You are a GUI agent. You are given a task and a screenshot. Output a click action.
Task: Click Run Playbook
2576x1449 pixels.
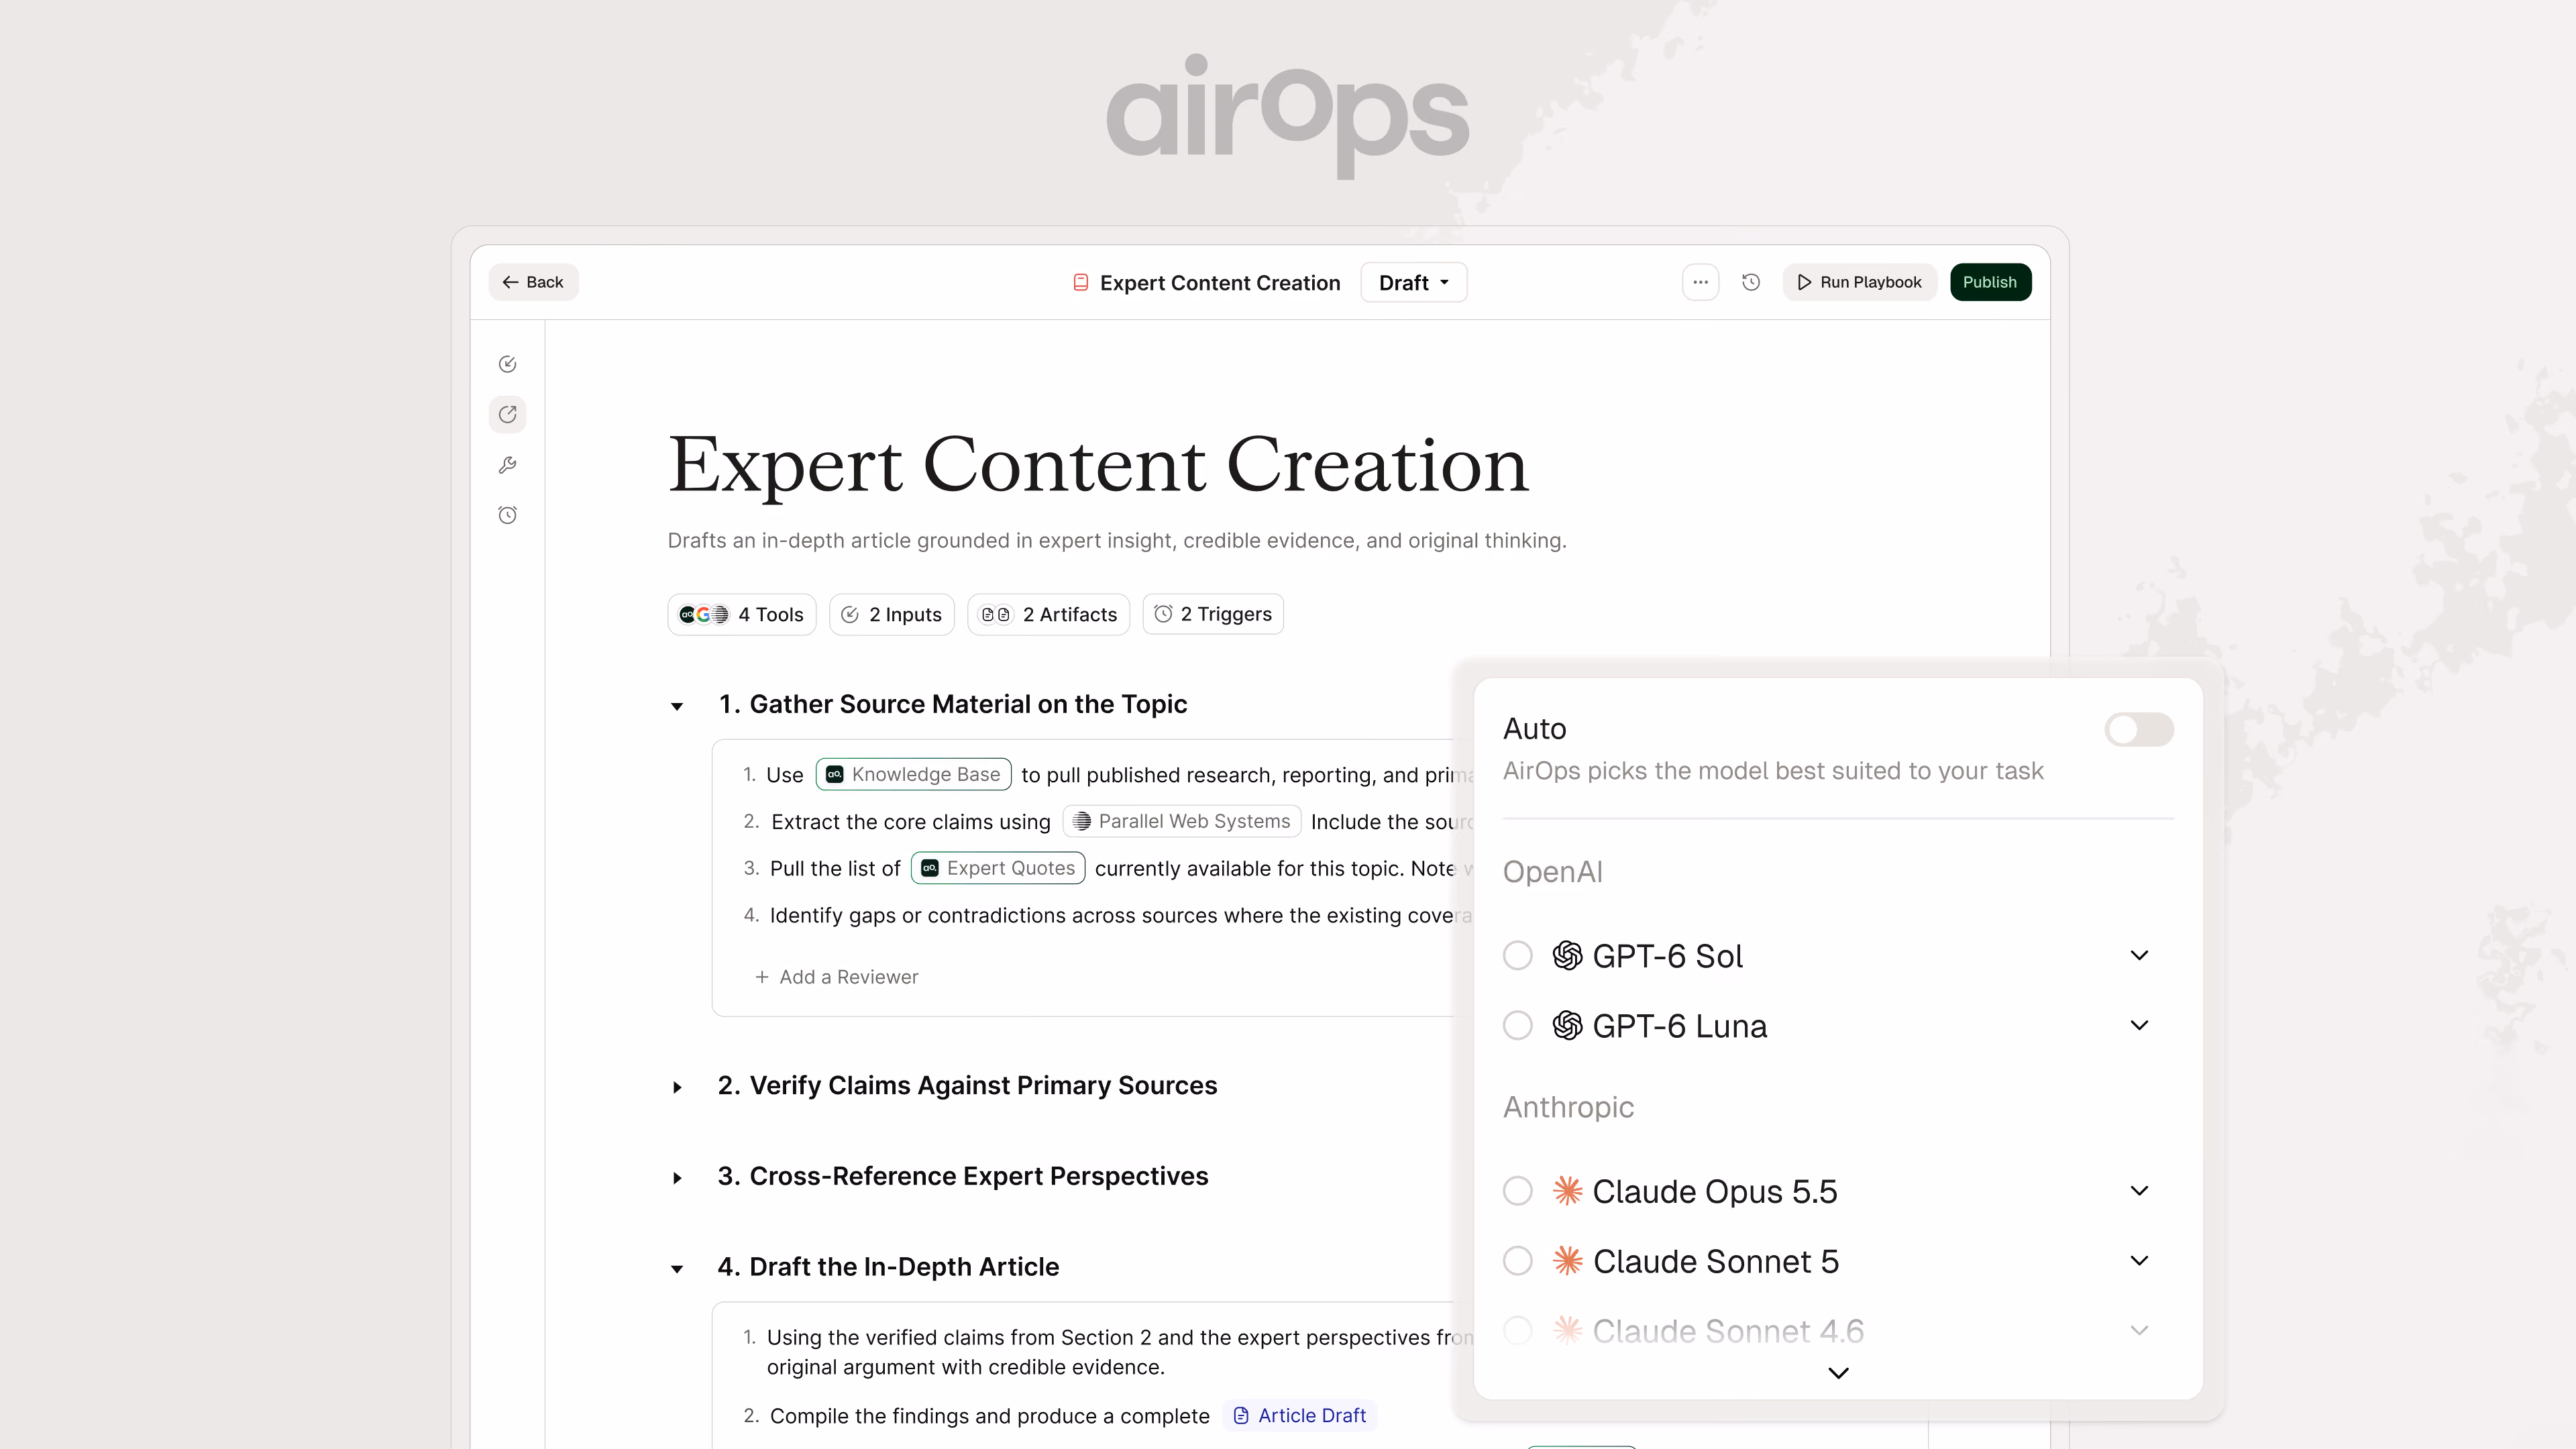(x=1859, y=282)
